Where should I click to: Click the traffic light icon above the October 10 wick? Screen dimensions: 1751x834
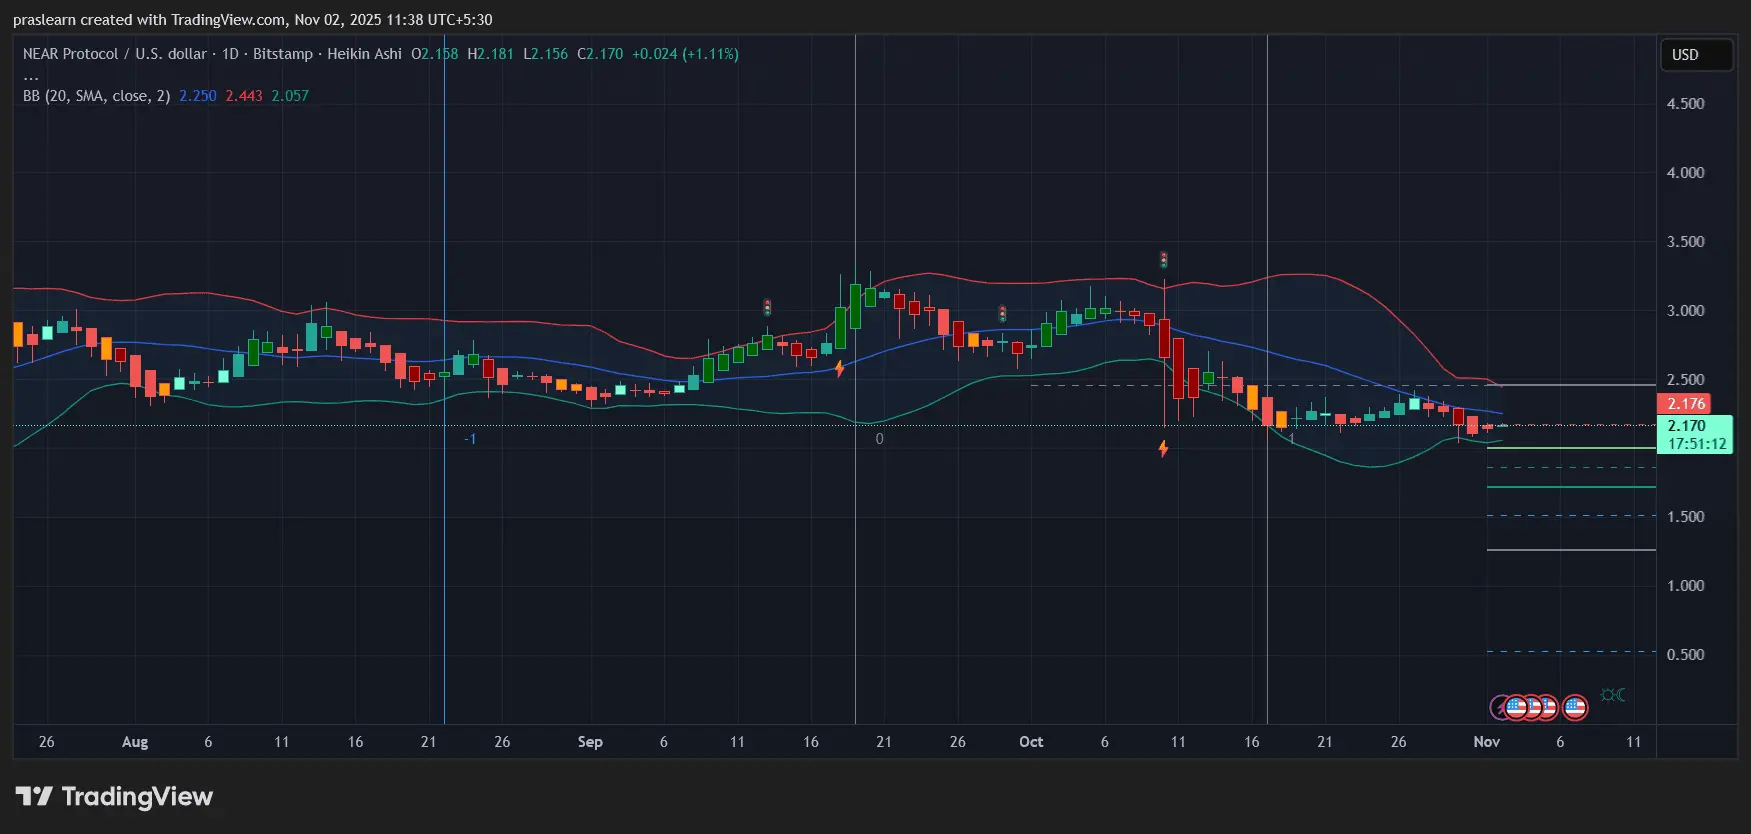tap(1163, 260)
